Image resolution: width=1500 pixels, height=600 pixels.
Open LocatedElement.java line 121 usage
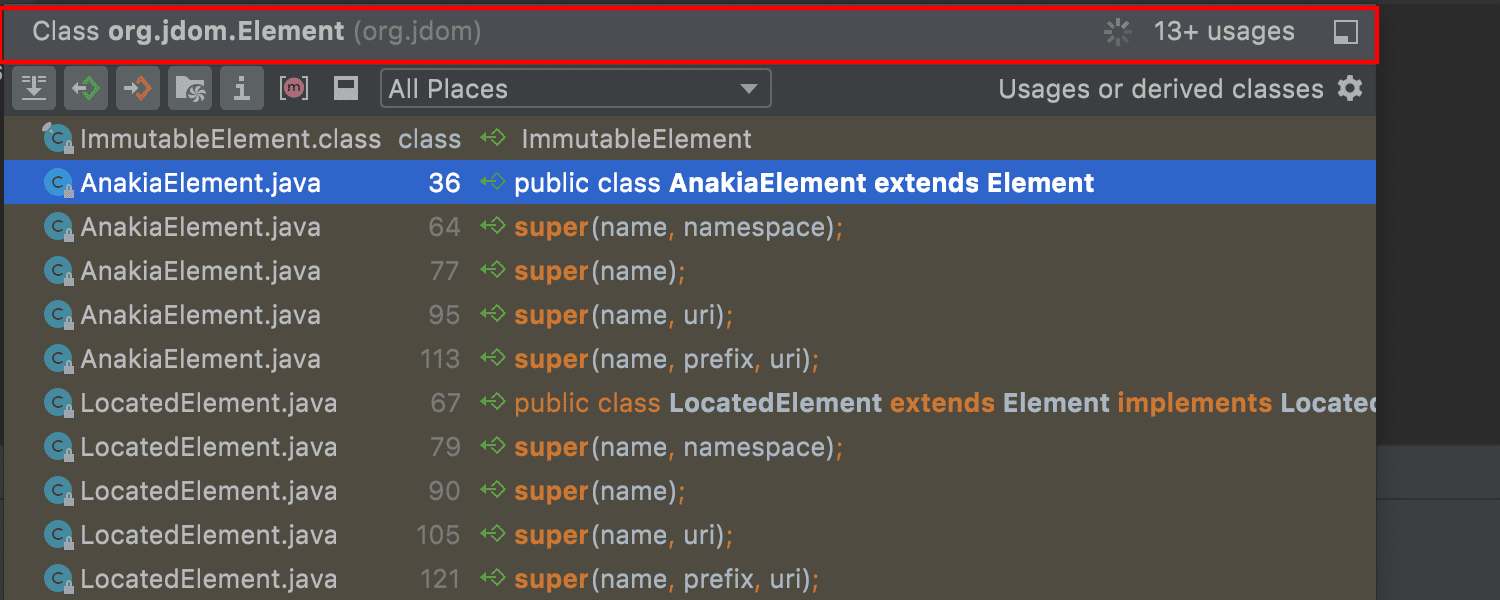pyautogui.click(x=666, y=579)
